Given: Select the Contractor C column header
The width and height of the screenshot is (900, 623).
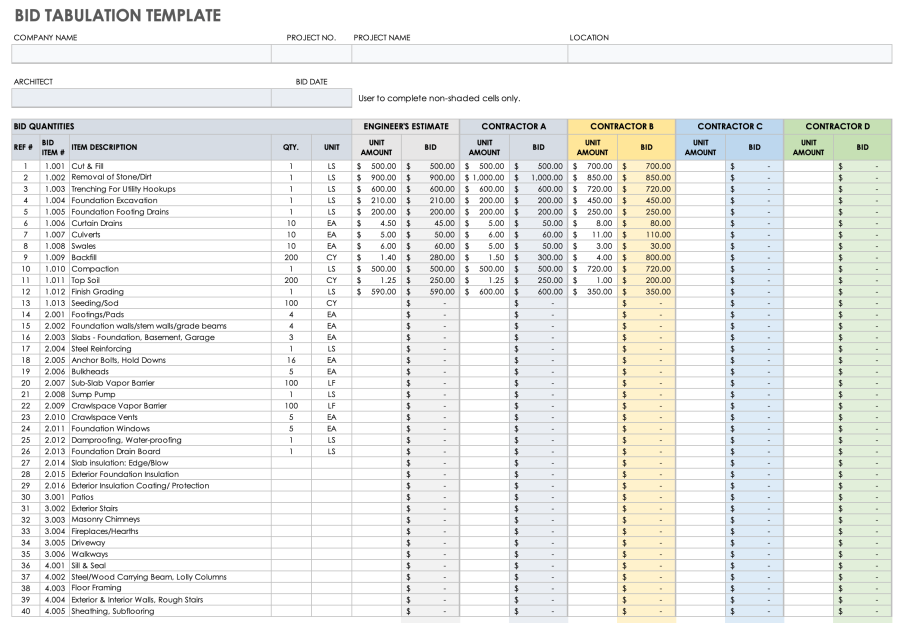Looking at the screenshot, I should click(x=729, y=126).
